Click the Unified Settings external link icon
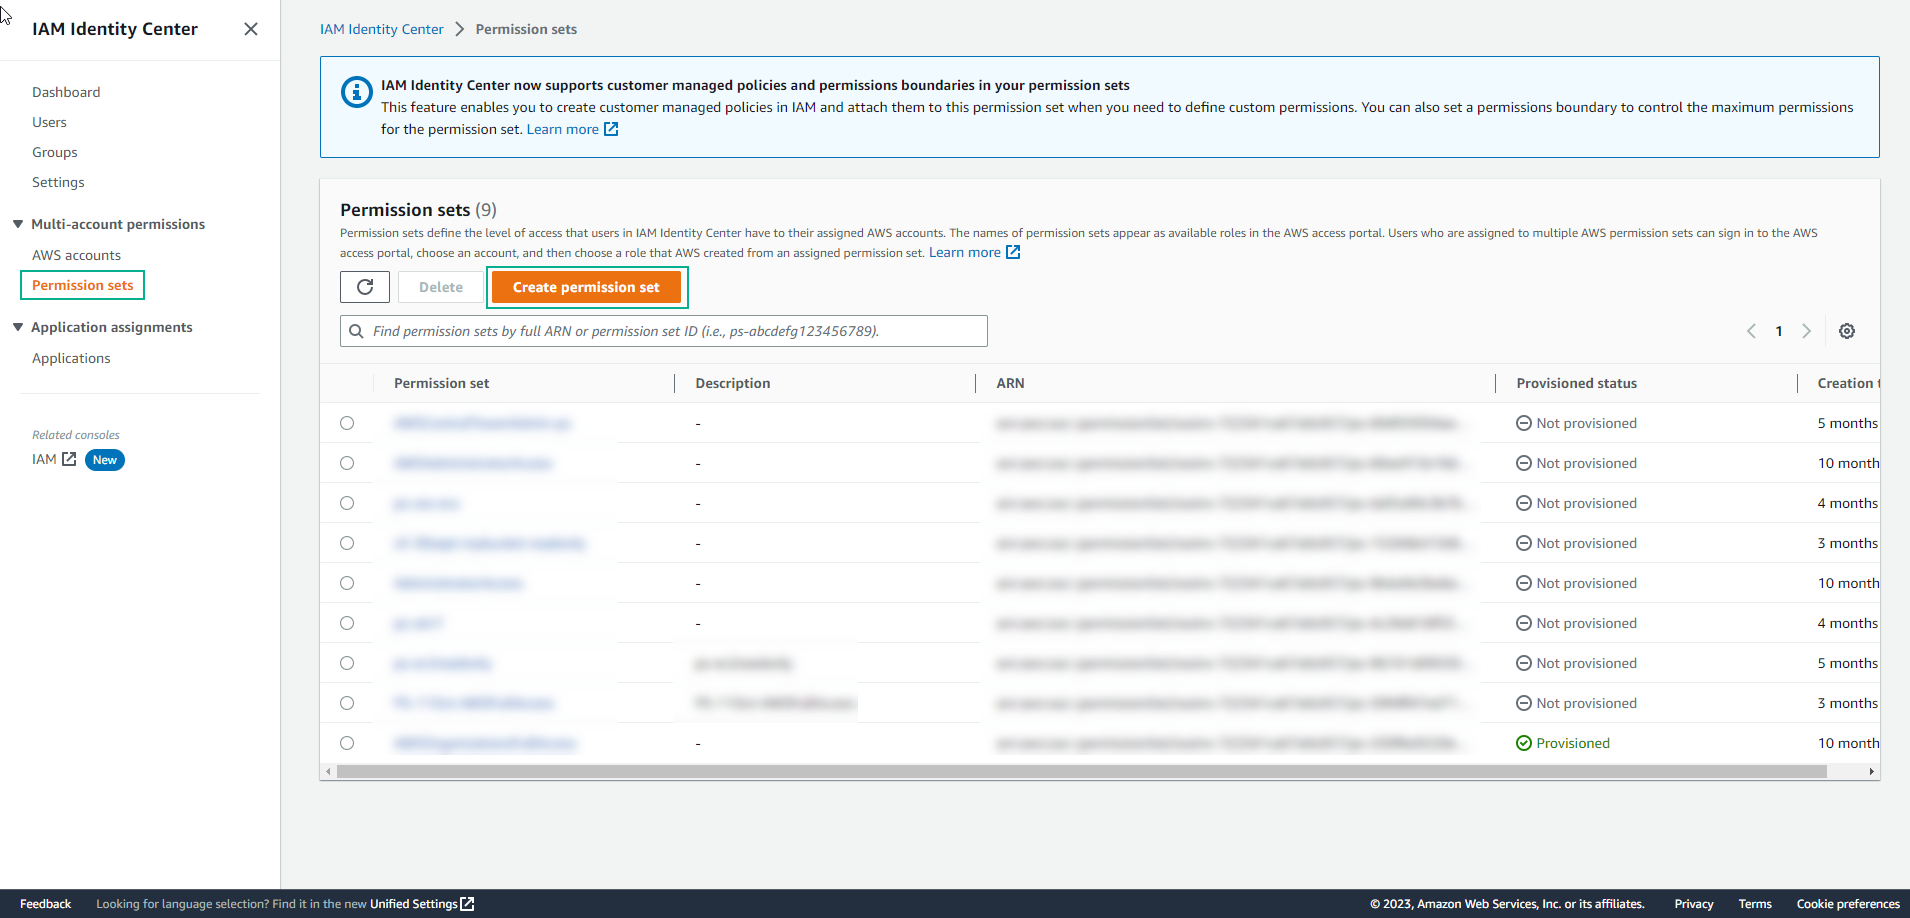1910x918 pixels. tap(467, 904)
